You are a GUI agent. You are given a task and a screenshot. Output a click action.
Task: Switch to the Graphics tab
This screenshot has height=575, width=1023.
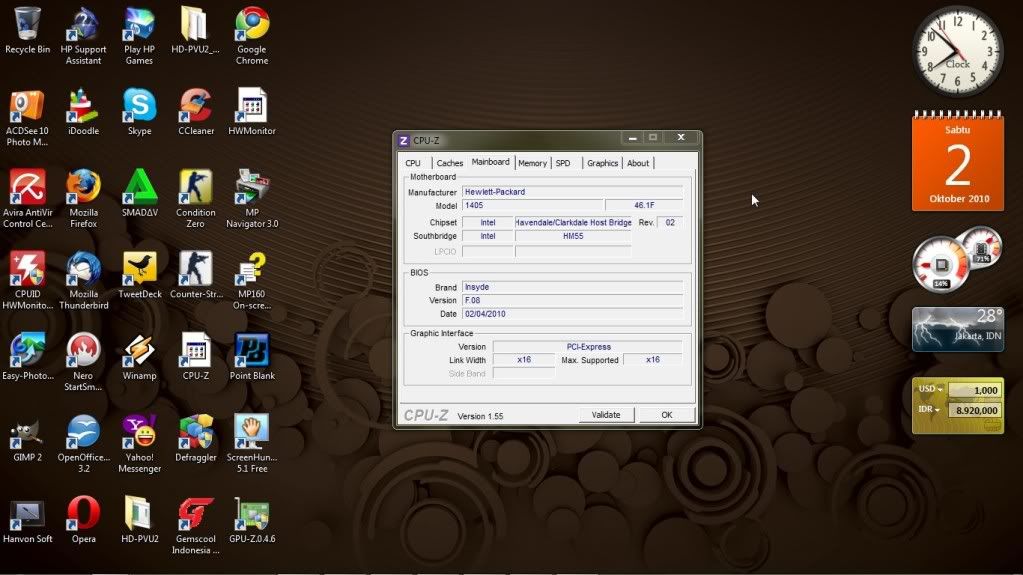(602, 163)
